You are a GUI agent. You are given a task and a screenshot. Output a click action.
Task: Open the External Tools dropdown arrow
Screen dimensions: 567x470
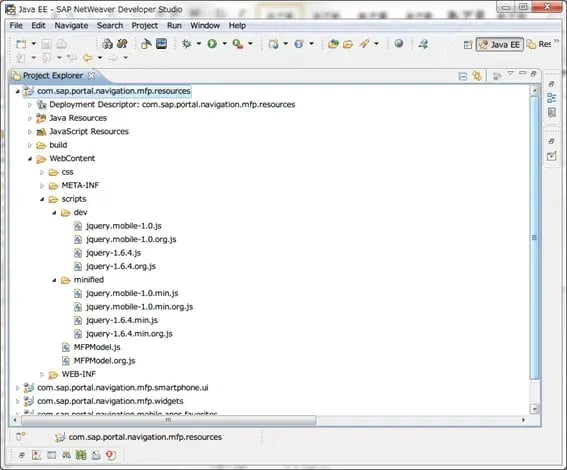[x=250, y=44]
